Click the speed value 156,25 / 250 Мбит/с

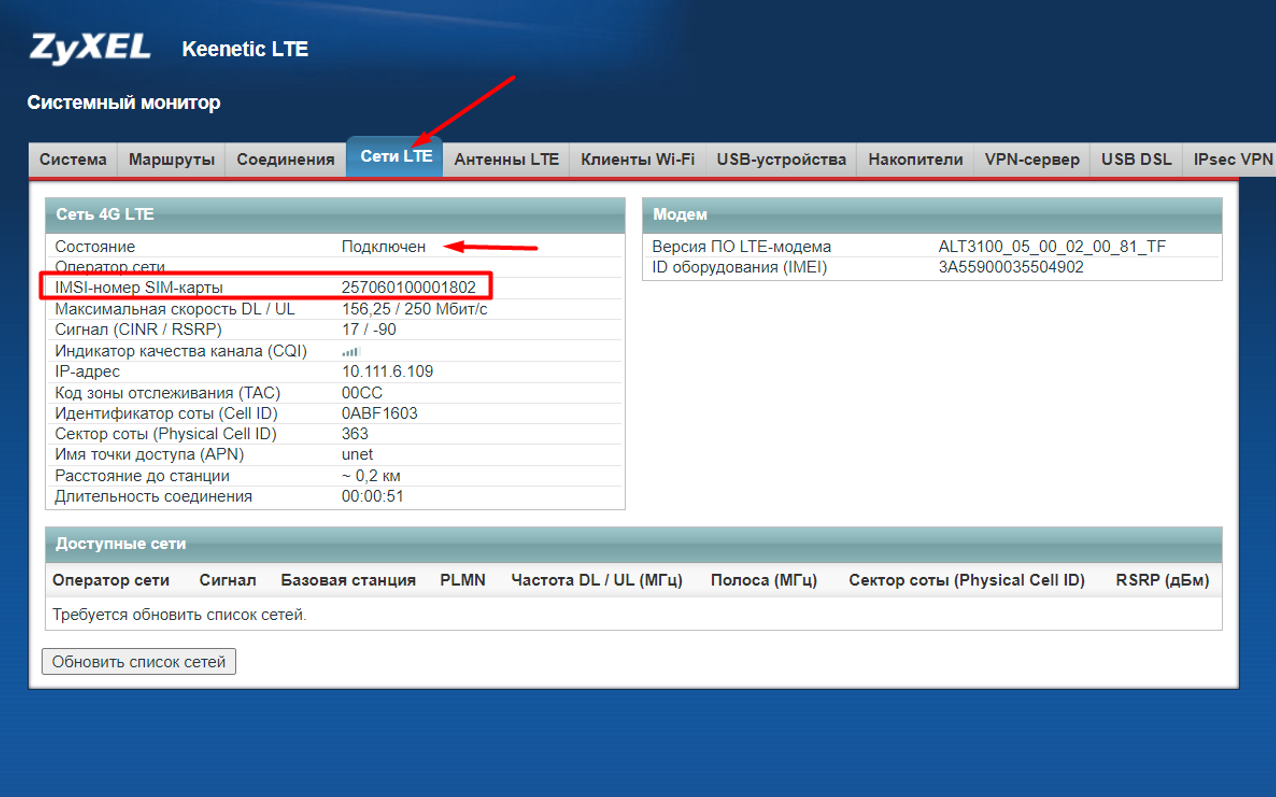pyautogui.click(x=414, y=309)
